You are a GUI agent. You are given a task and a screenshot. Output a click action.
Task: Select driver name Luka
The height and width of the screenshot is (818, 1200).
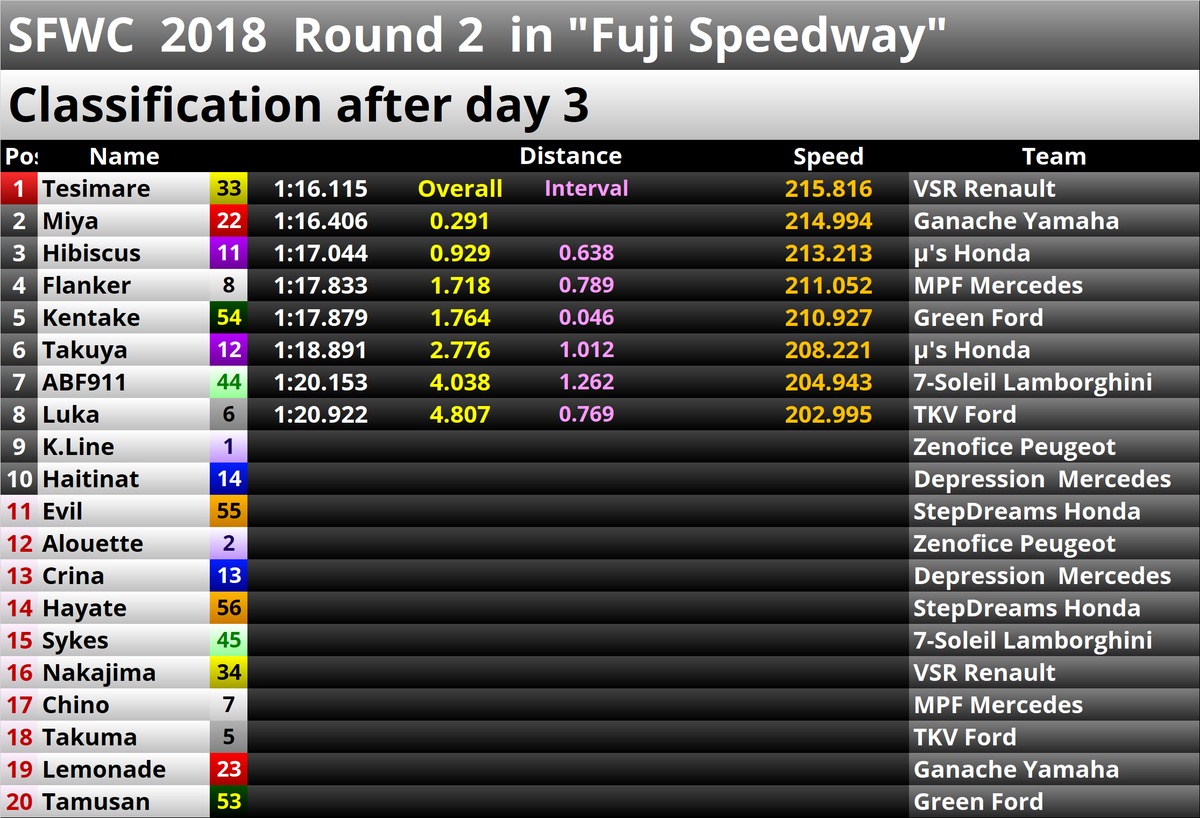pos(70,414)
